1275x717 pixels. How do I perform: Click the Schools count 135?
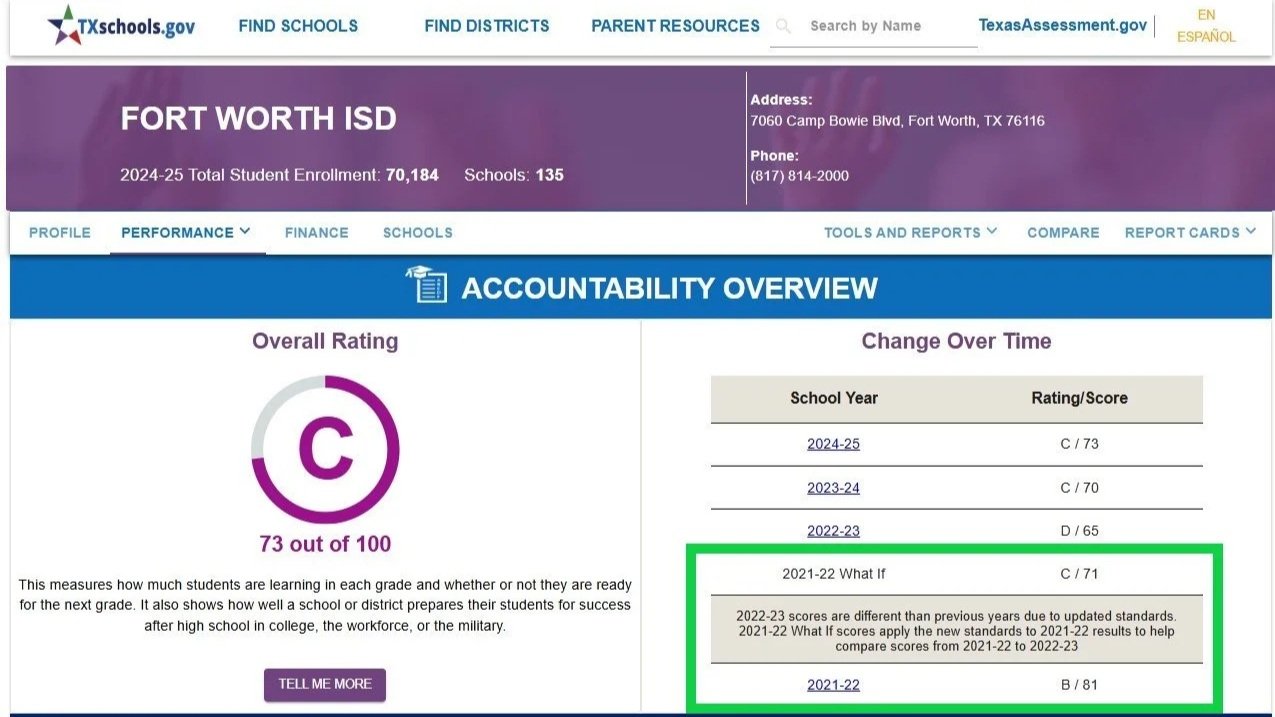click(550, 175)
